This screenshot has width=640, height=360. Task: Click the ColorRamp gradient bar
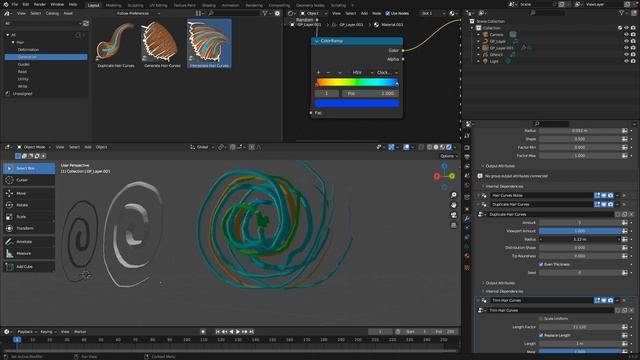click(357, 82)
